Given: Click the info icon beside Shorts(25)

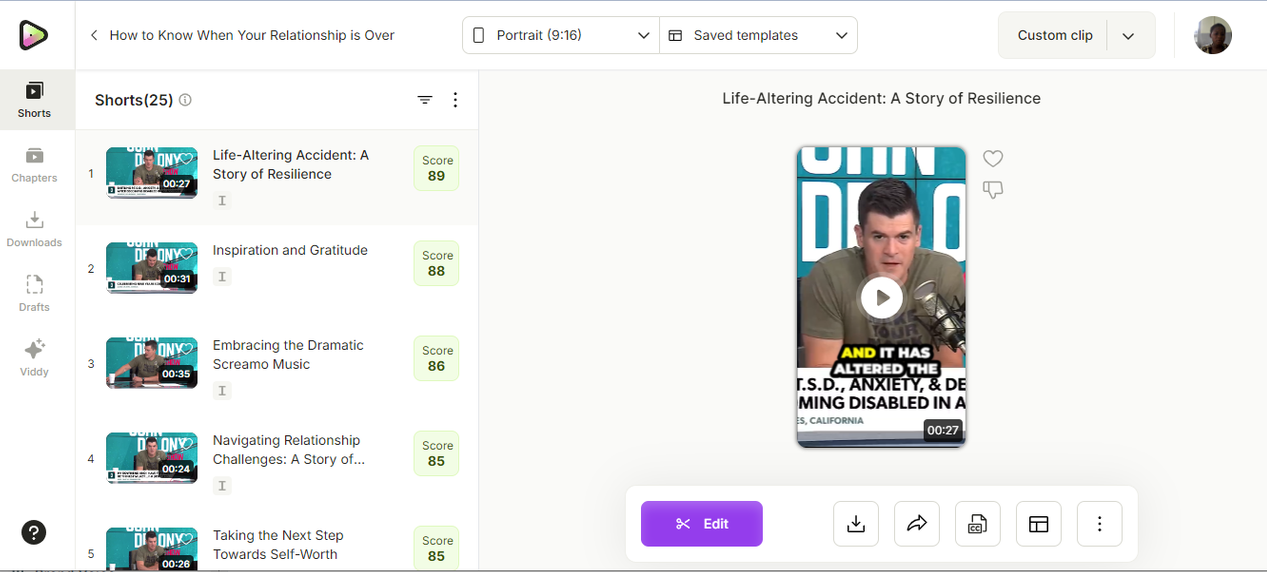Looking at the screenshot, I should point(185,100).
